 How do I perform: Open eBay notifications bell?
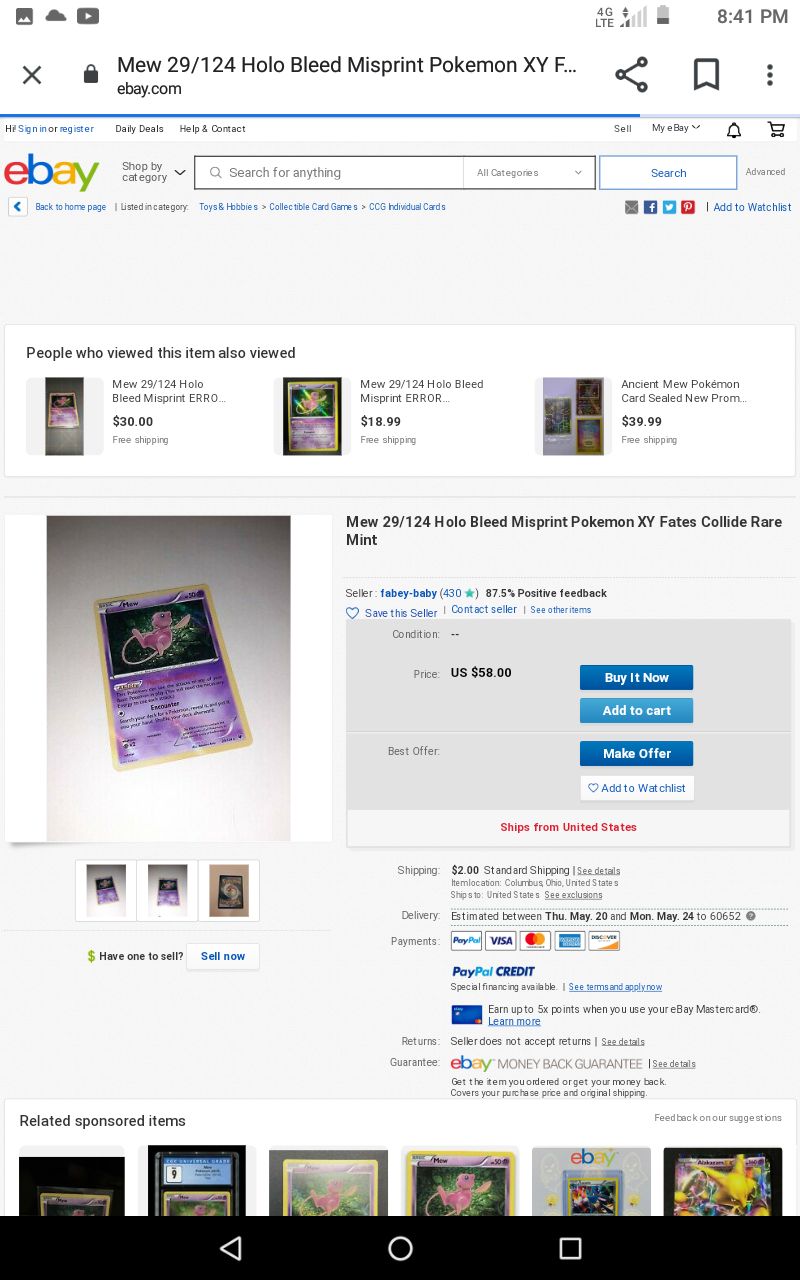(734, 130)
